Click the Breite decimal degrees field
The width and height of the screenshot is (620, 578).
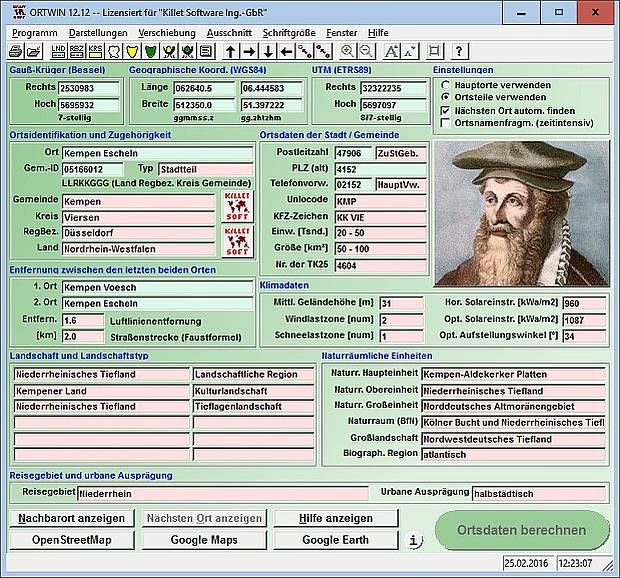tap(272, 105)
